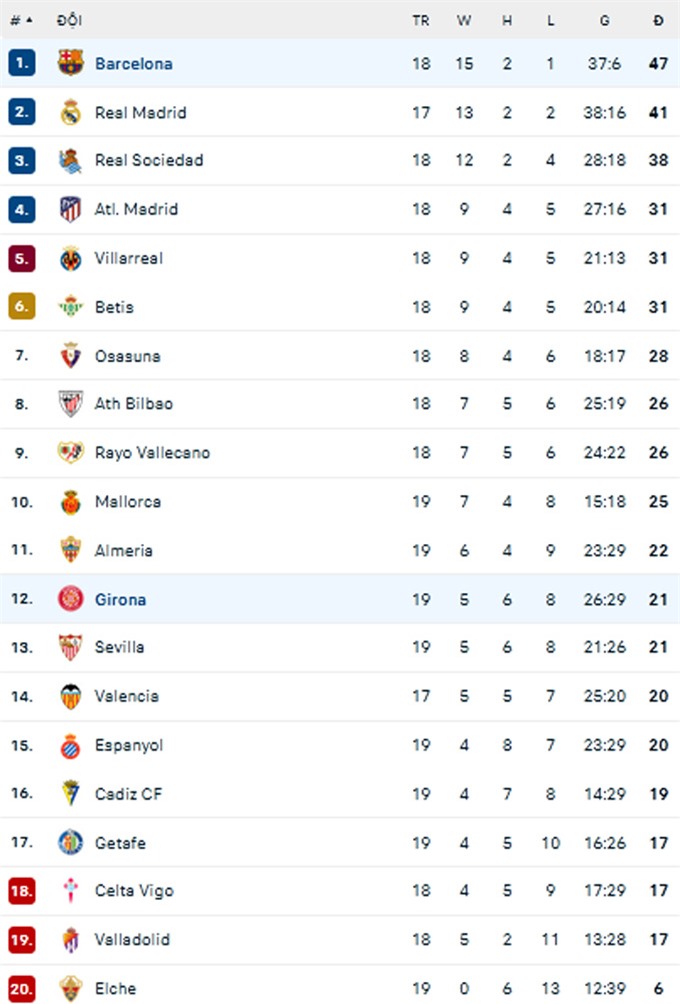Open the Rayo Vallecano team link
Image resolution: width=680 pixels, height=1004 pixels.
152,453
